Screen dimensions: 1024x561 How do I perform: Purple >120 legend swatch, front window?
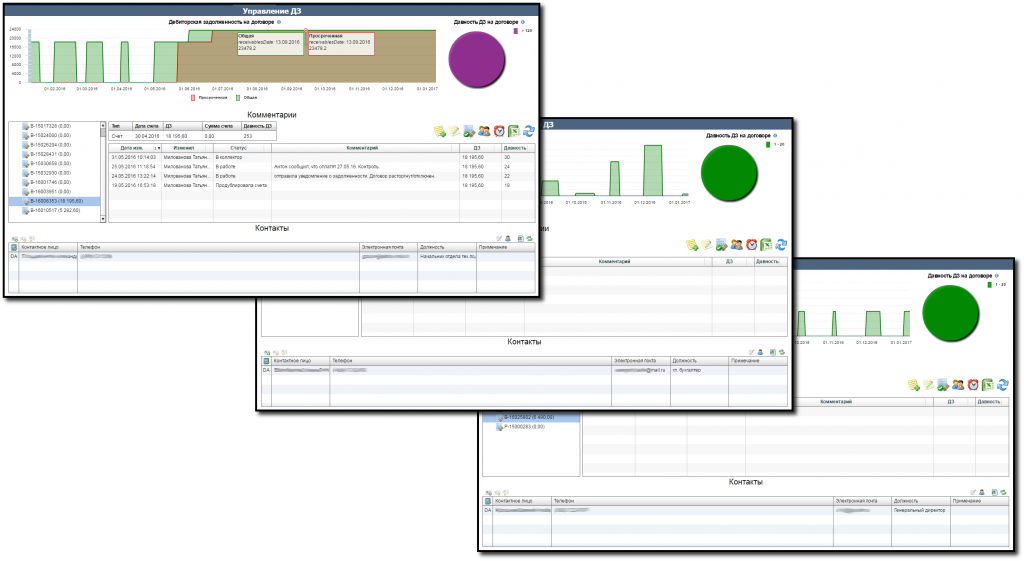pyautogui.click(x=515, y=31)
